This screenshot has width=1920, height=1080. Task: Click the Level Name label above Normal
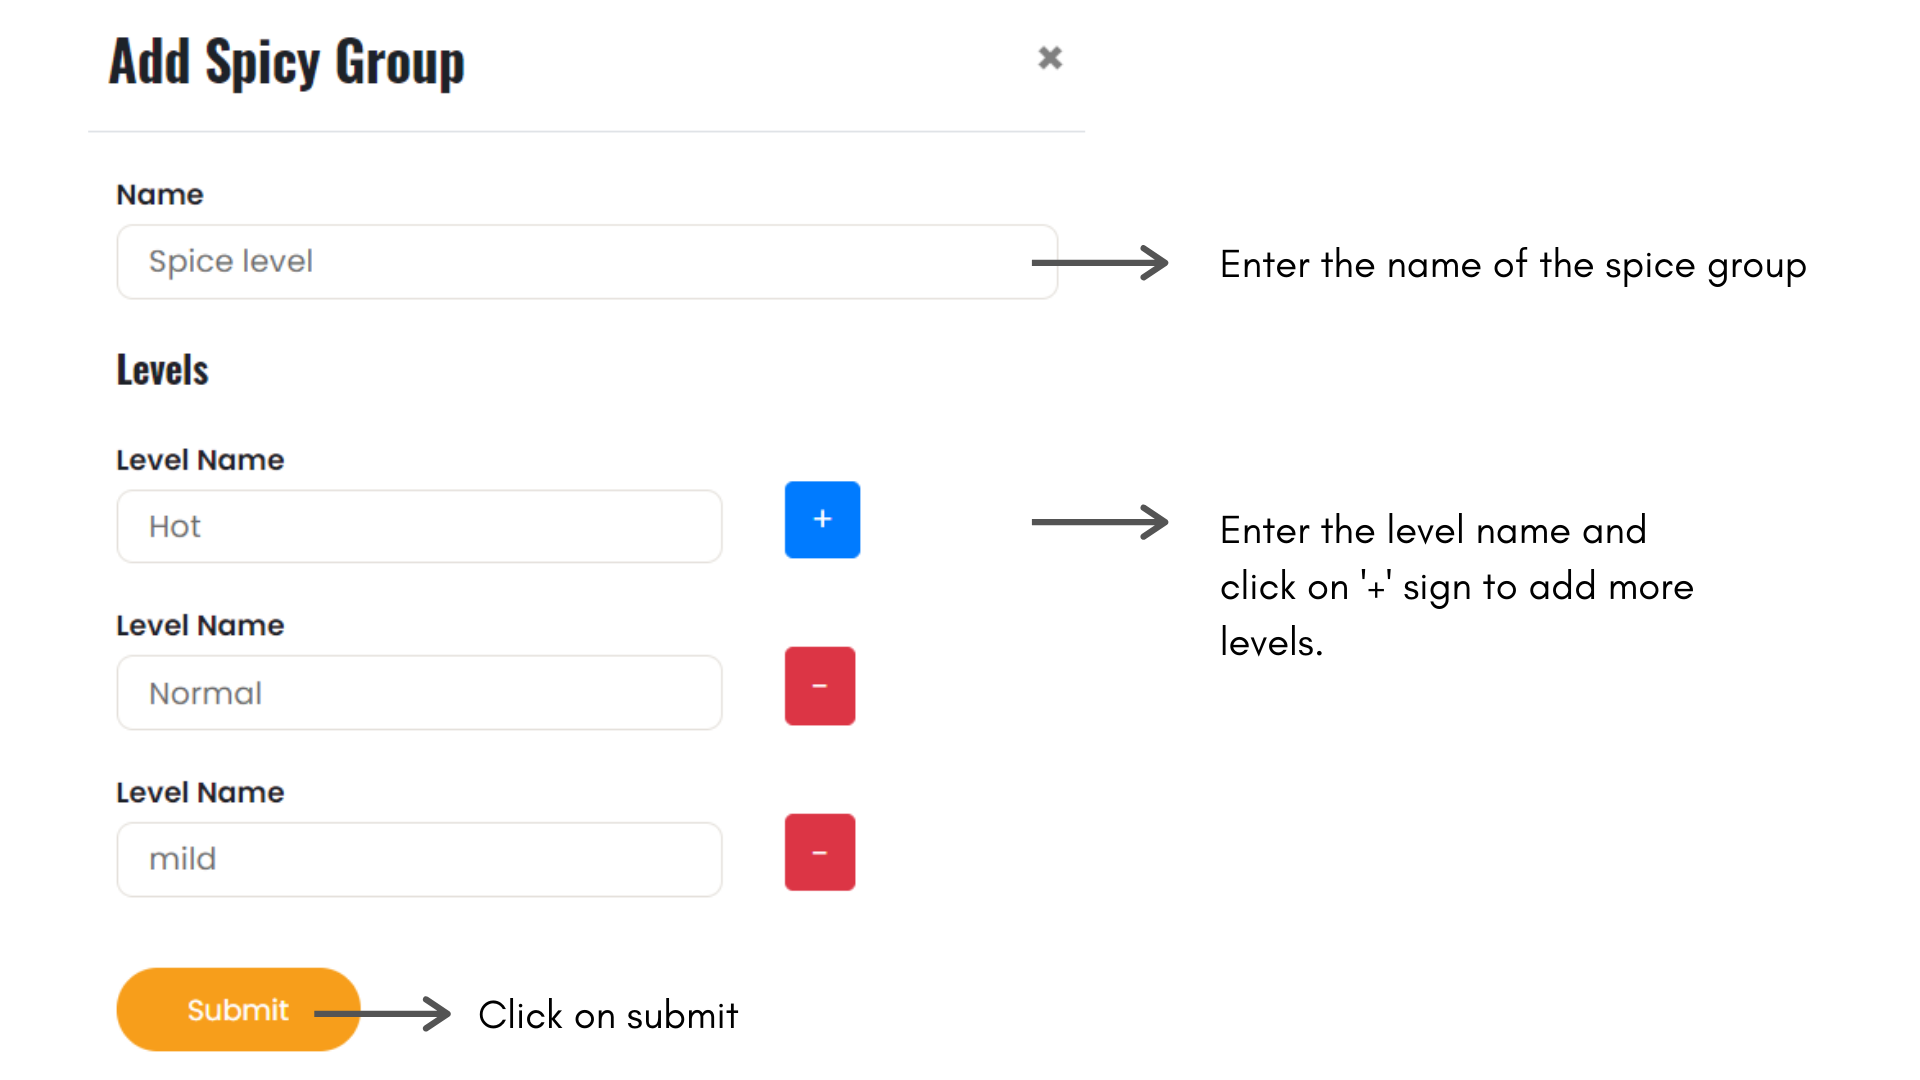pos(200,626)
